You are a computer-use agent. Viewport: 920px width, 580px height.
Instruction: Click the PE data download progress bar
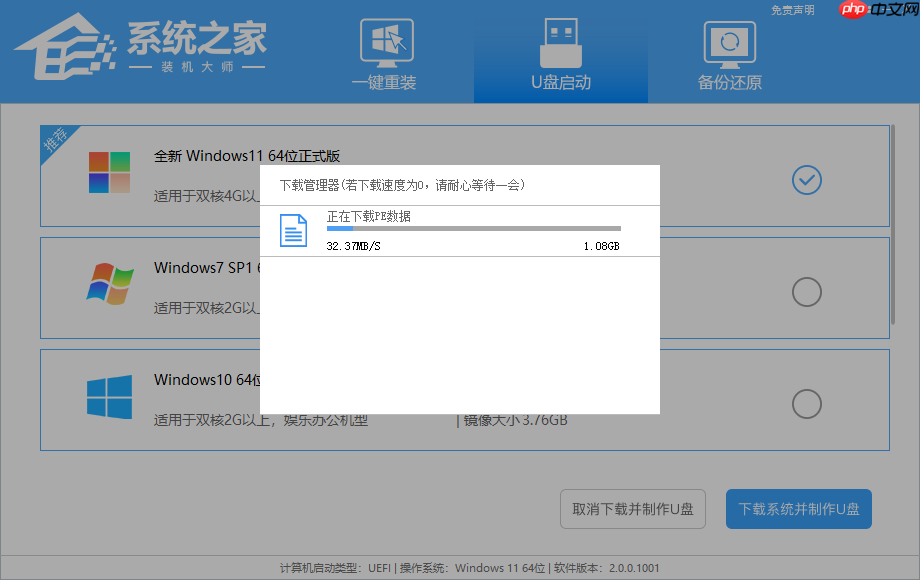coord(473,227)
